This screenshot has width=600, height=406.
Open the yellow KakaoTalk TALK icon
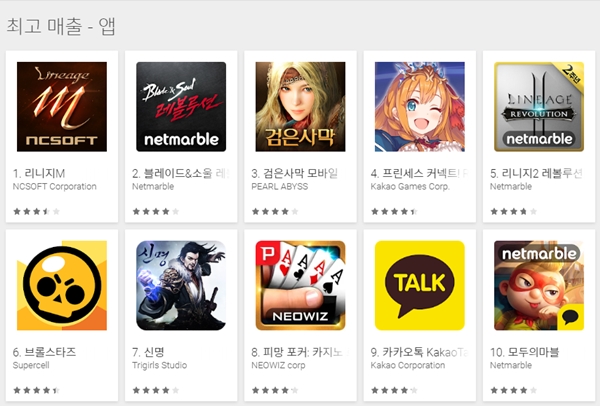[420, 285]
